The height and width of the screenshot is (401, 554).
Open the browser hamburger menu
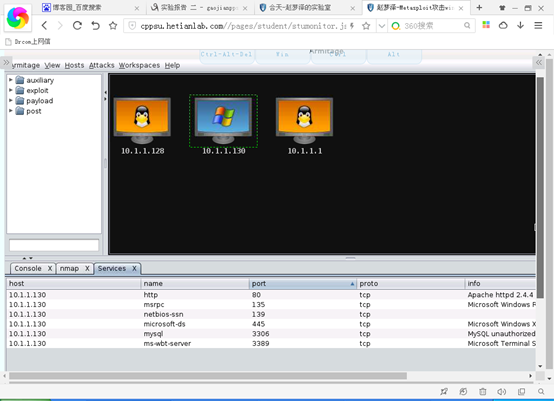(x=538, y=25)
